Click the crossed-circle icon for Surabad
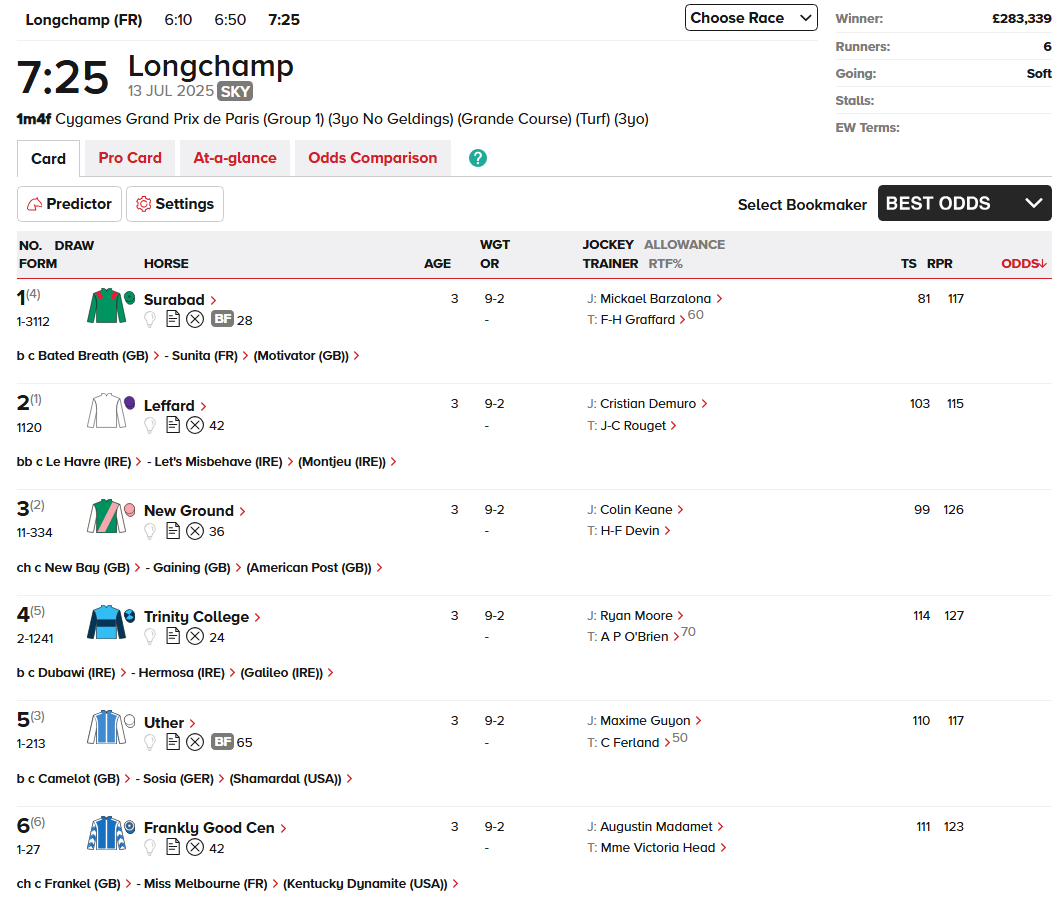Screen dimensions: 1061x902 click(x=195, y=319)
